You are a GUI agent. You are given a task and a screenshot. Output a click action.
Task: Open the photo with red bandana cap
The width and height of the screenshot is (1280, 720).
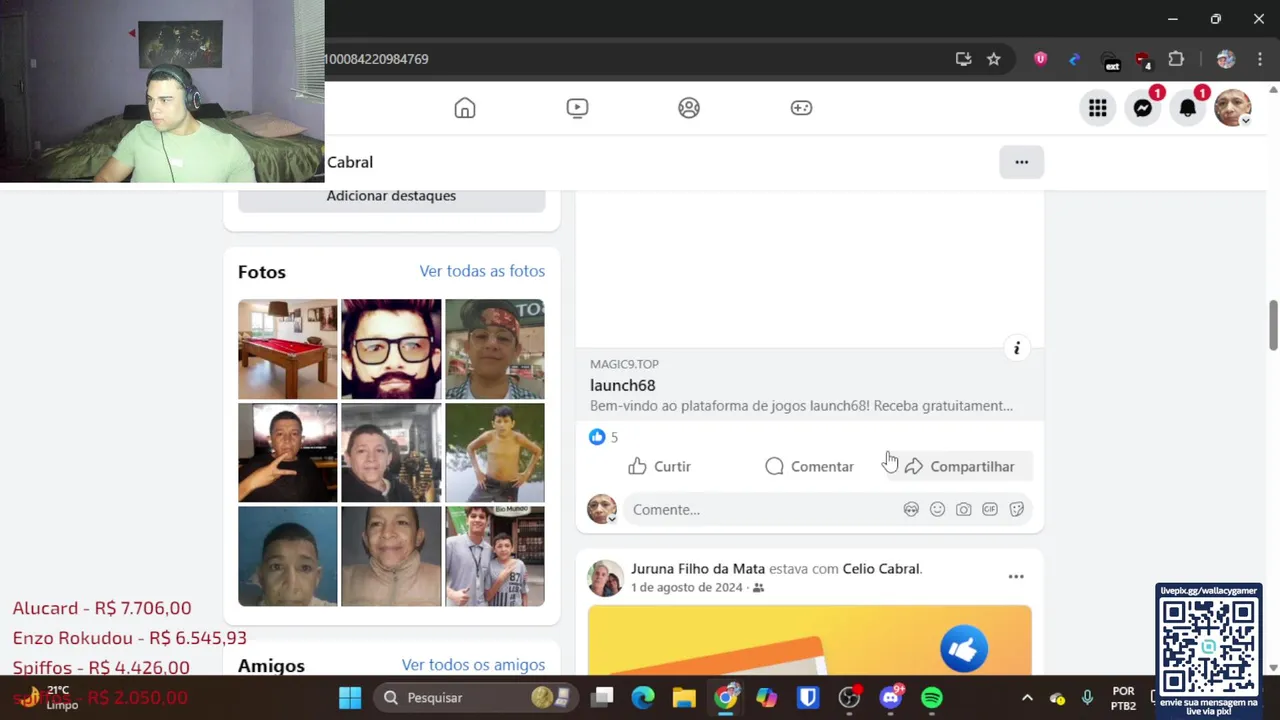tap(495, 349)
